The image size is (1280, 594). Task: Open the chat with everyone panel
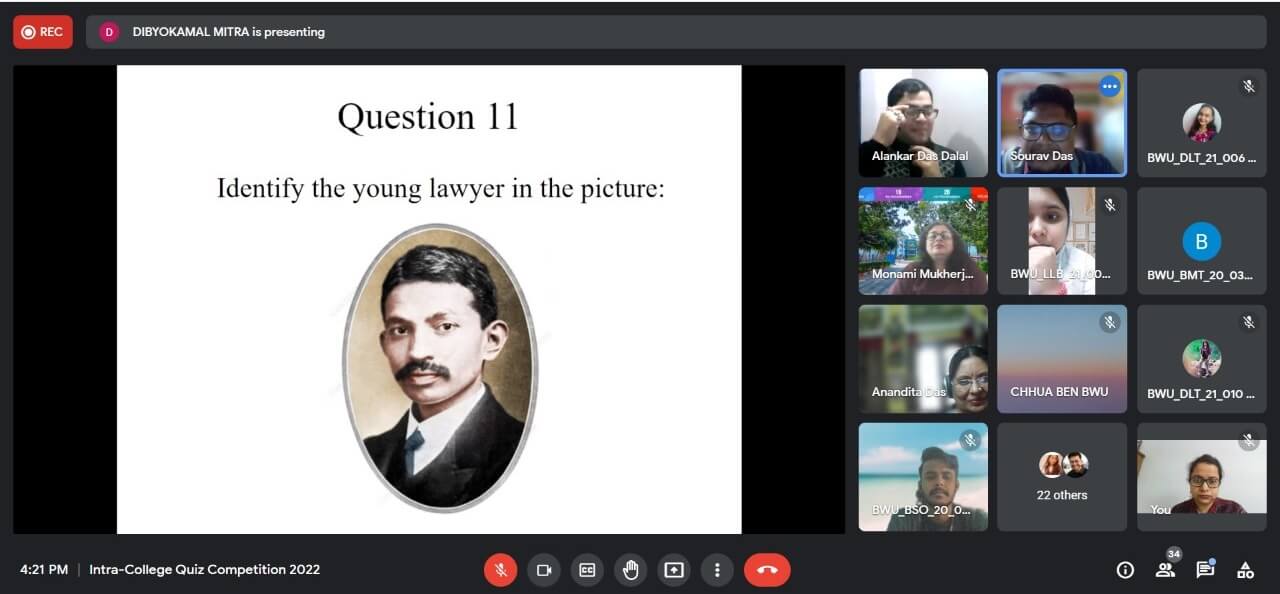(x=1205, y=570)
